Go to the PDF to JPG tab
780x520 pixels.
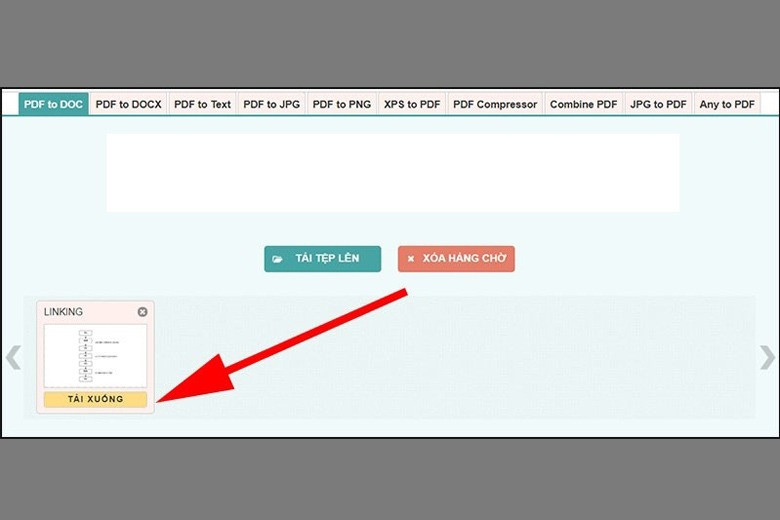point(272,104)
